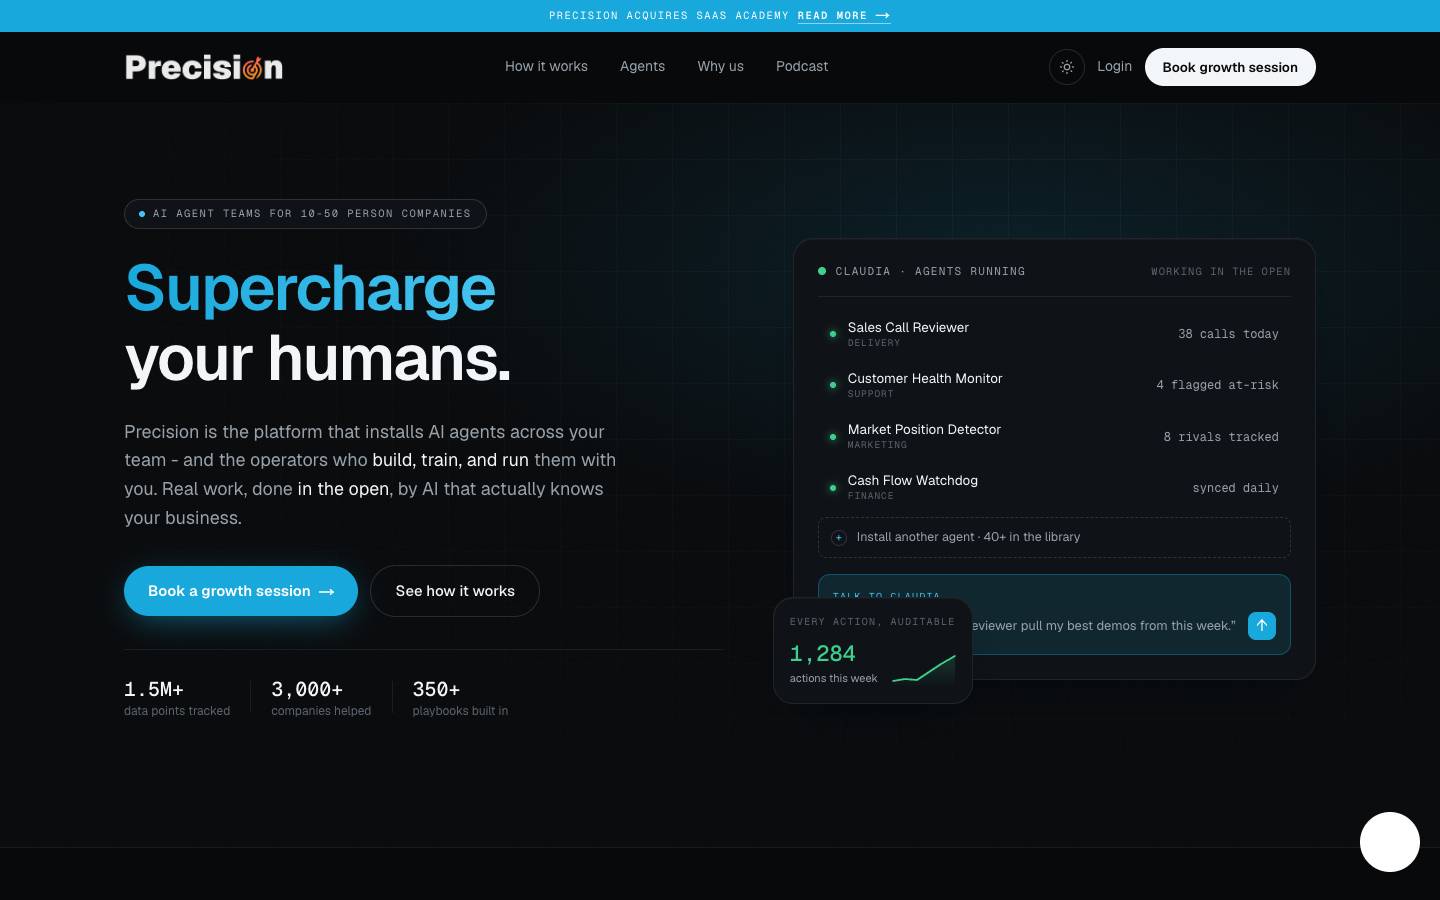This screenshot has height=900, width=1440.
Task: Click Book a growth session hero button
Action: pyautogui.click(x=241, y=591)
